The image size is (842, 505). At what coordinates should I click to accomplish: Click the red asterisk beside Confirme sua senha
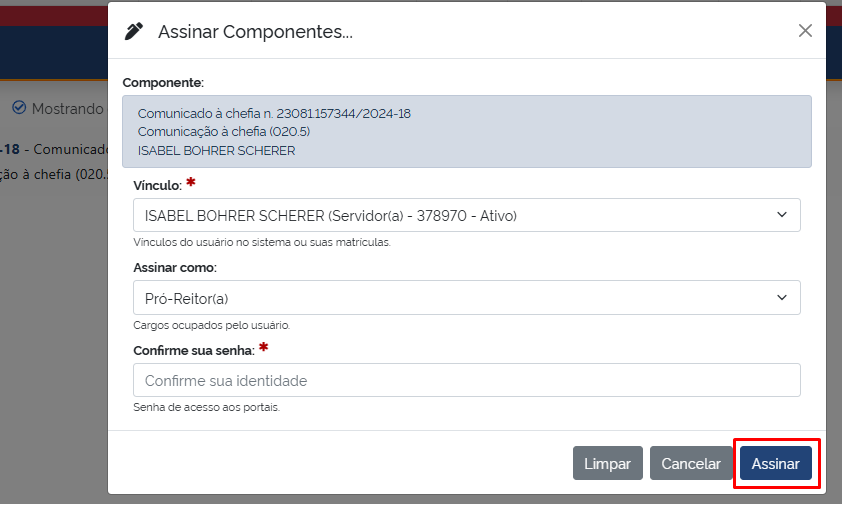tap(264, 349)
